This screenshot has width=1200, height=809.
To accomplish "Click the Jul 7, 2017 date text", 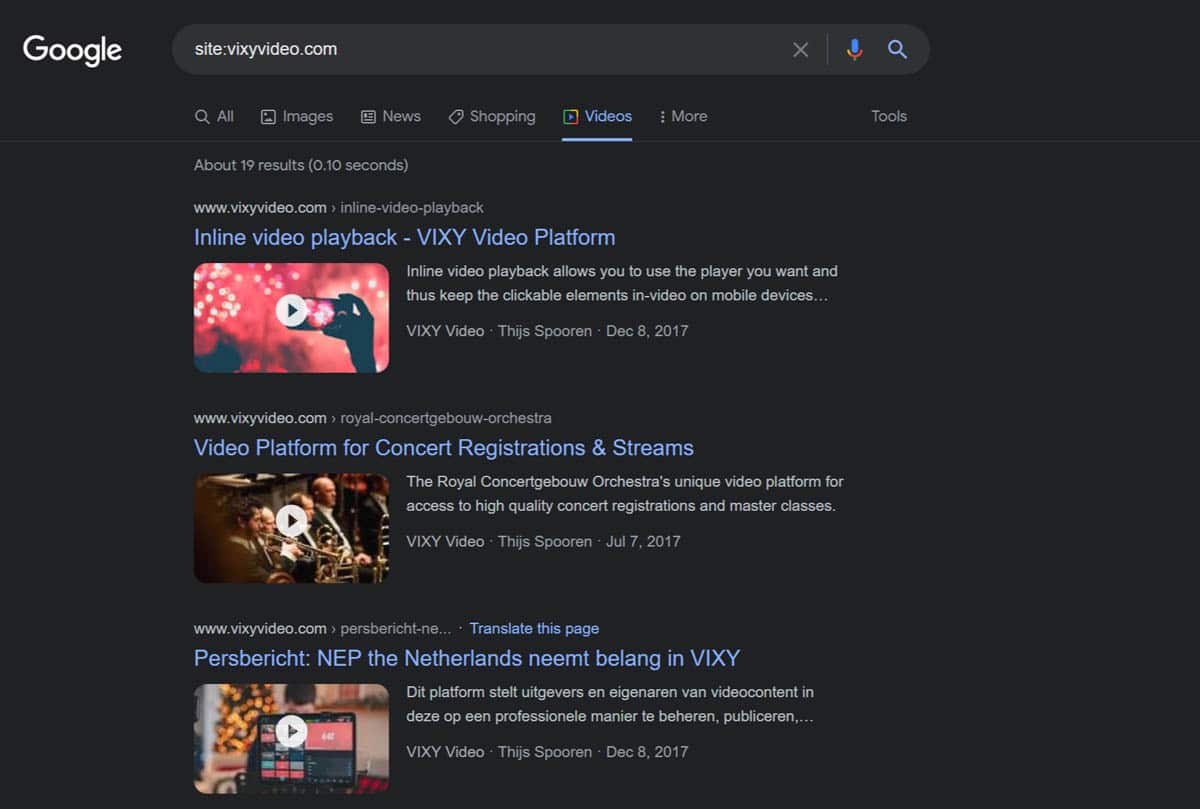I will click(643, 541).
